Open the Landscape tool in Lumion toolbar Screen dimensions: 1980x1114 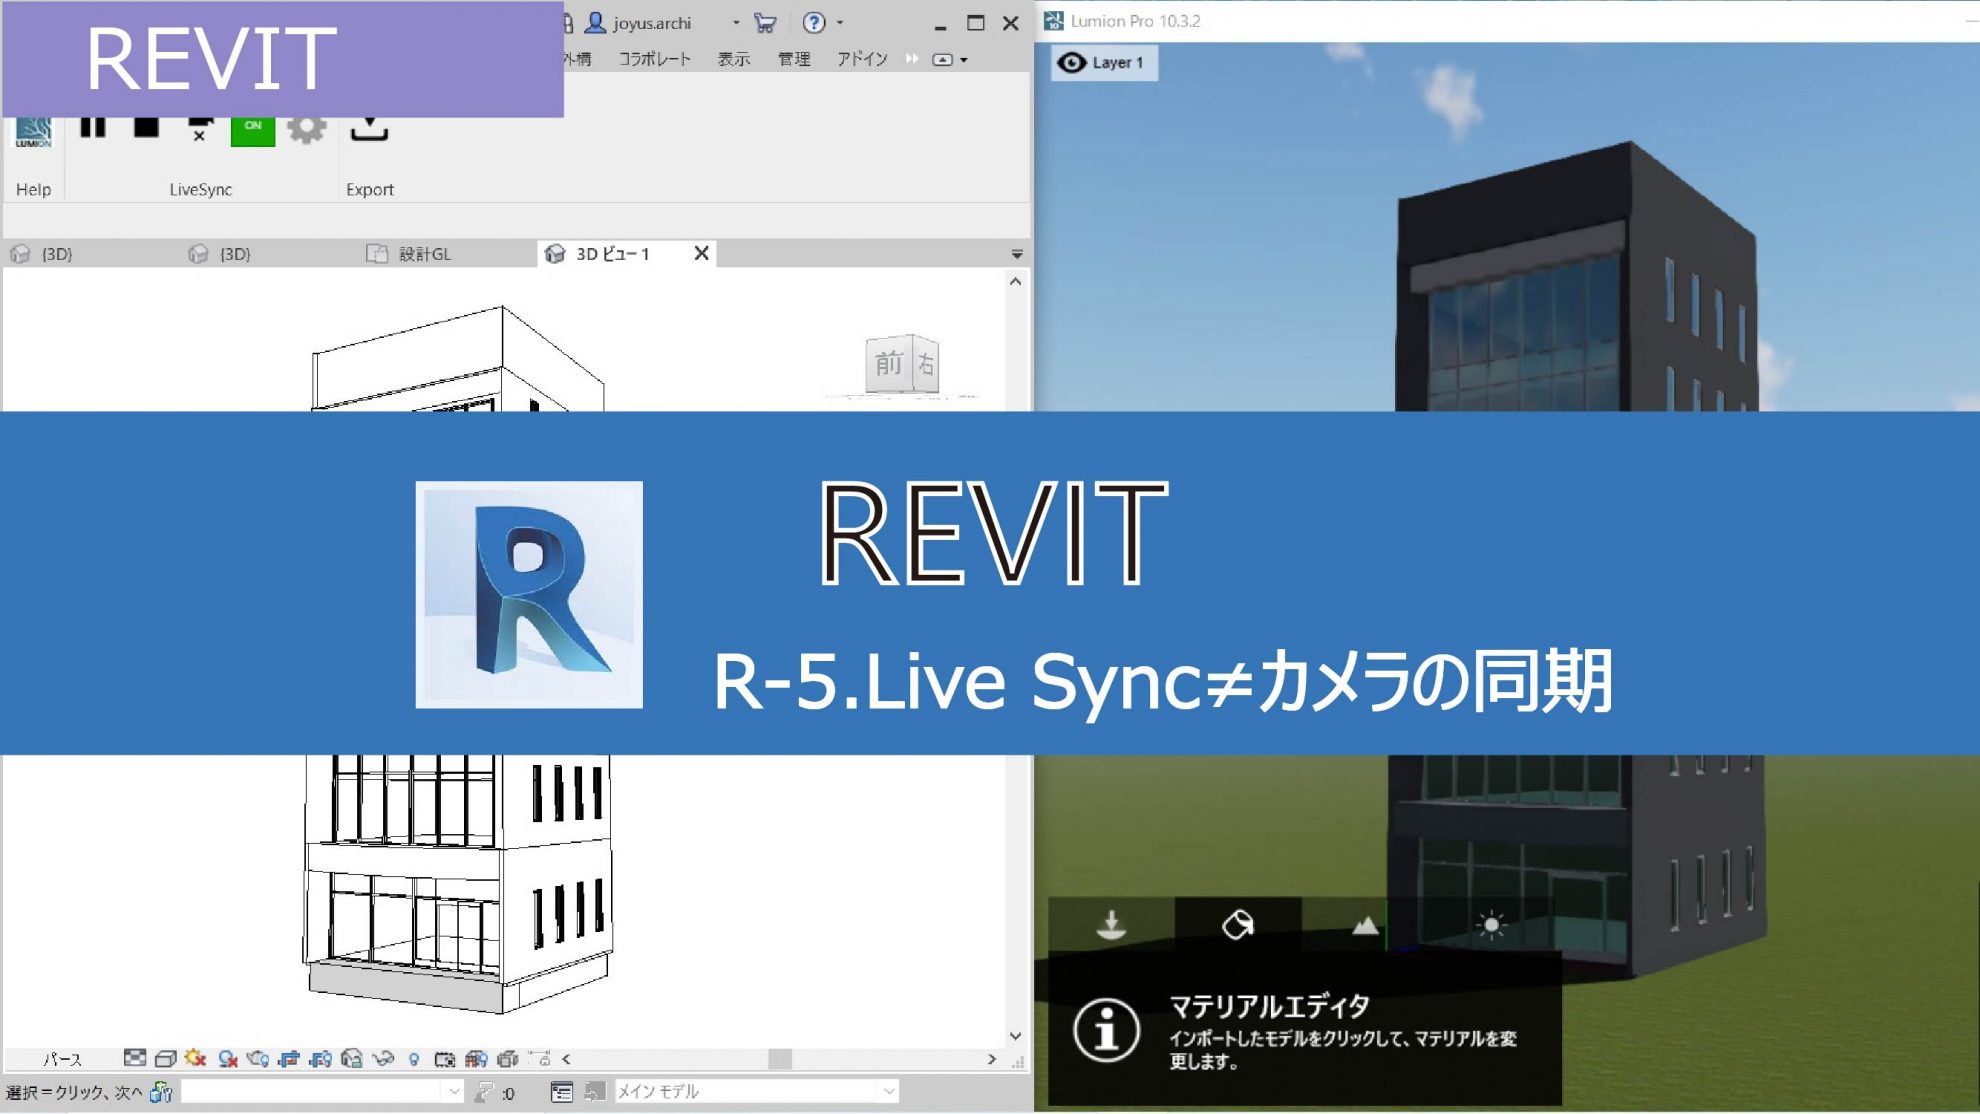(1365, 925)
